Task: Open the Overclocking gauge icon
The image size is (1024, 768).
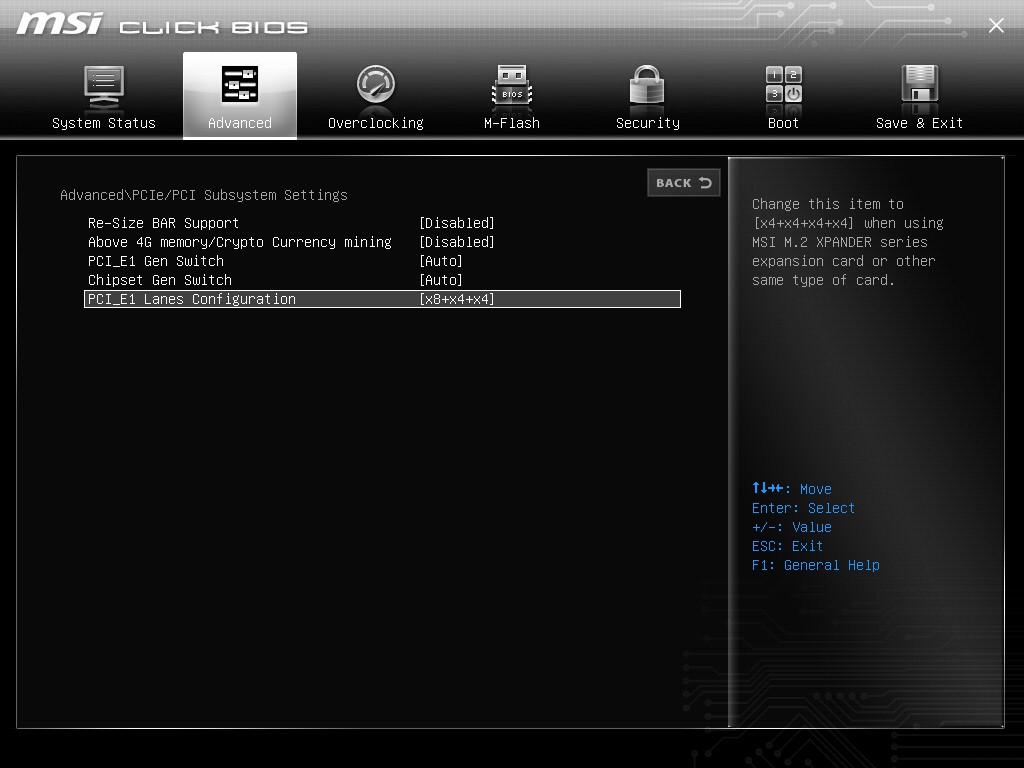Action: tap(376, 84)
